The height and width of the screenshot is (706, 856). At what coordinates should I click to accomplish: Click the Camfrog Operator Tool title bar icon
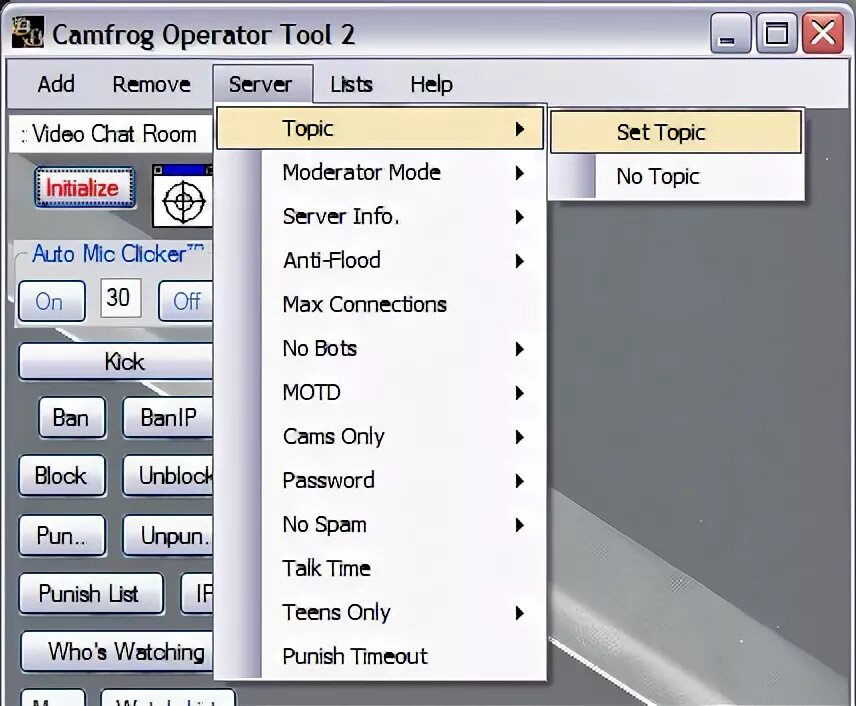coord(27,32)
